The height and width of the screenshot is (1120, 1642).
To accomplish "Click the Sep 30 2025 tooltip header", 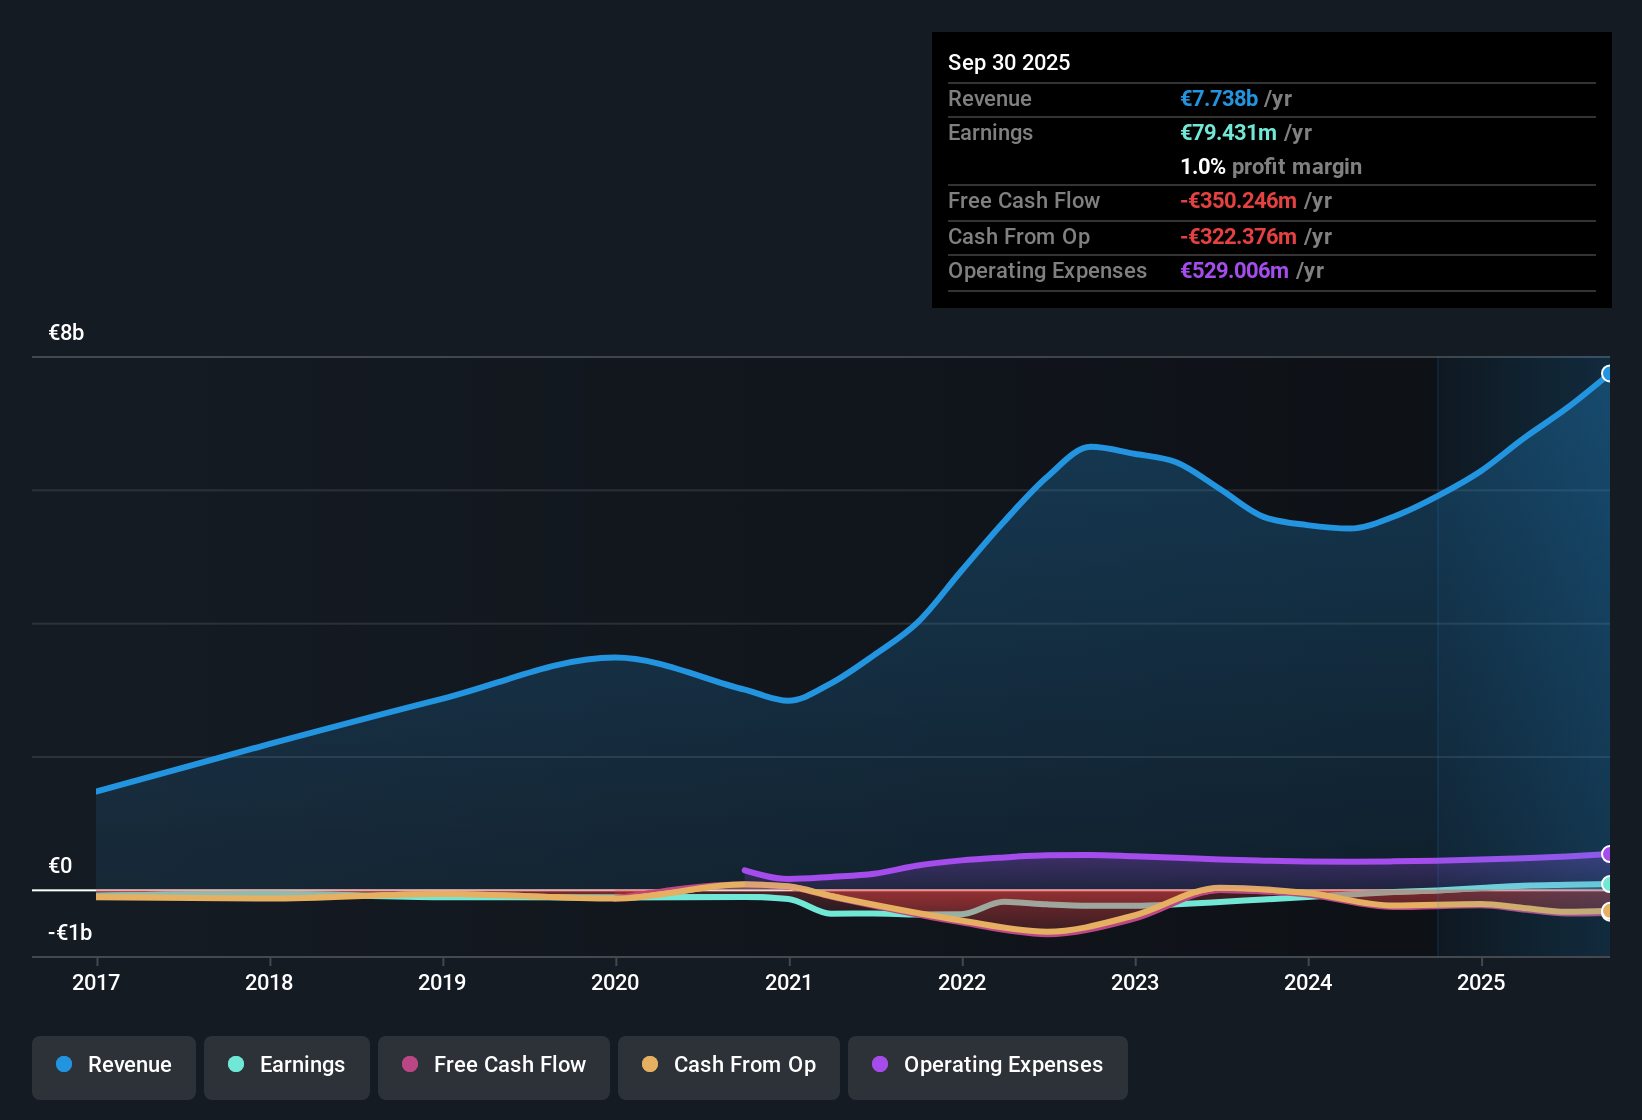I will [1009, 62].
